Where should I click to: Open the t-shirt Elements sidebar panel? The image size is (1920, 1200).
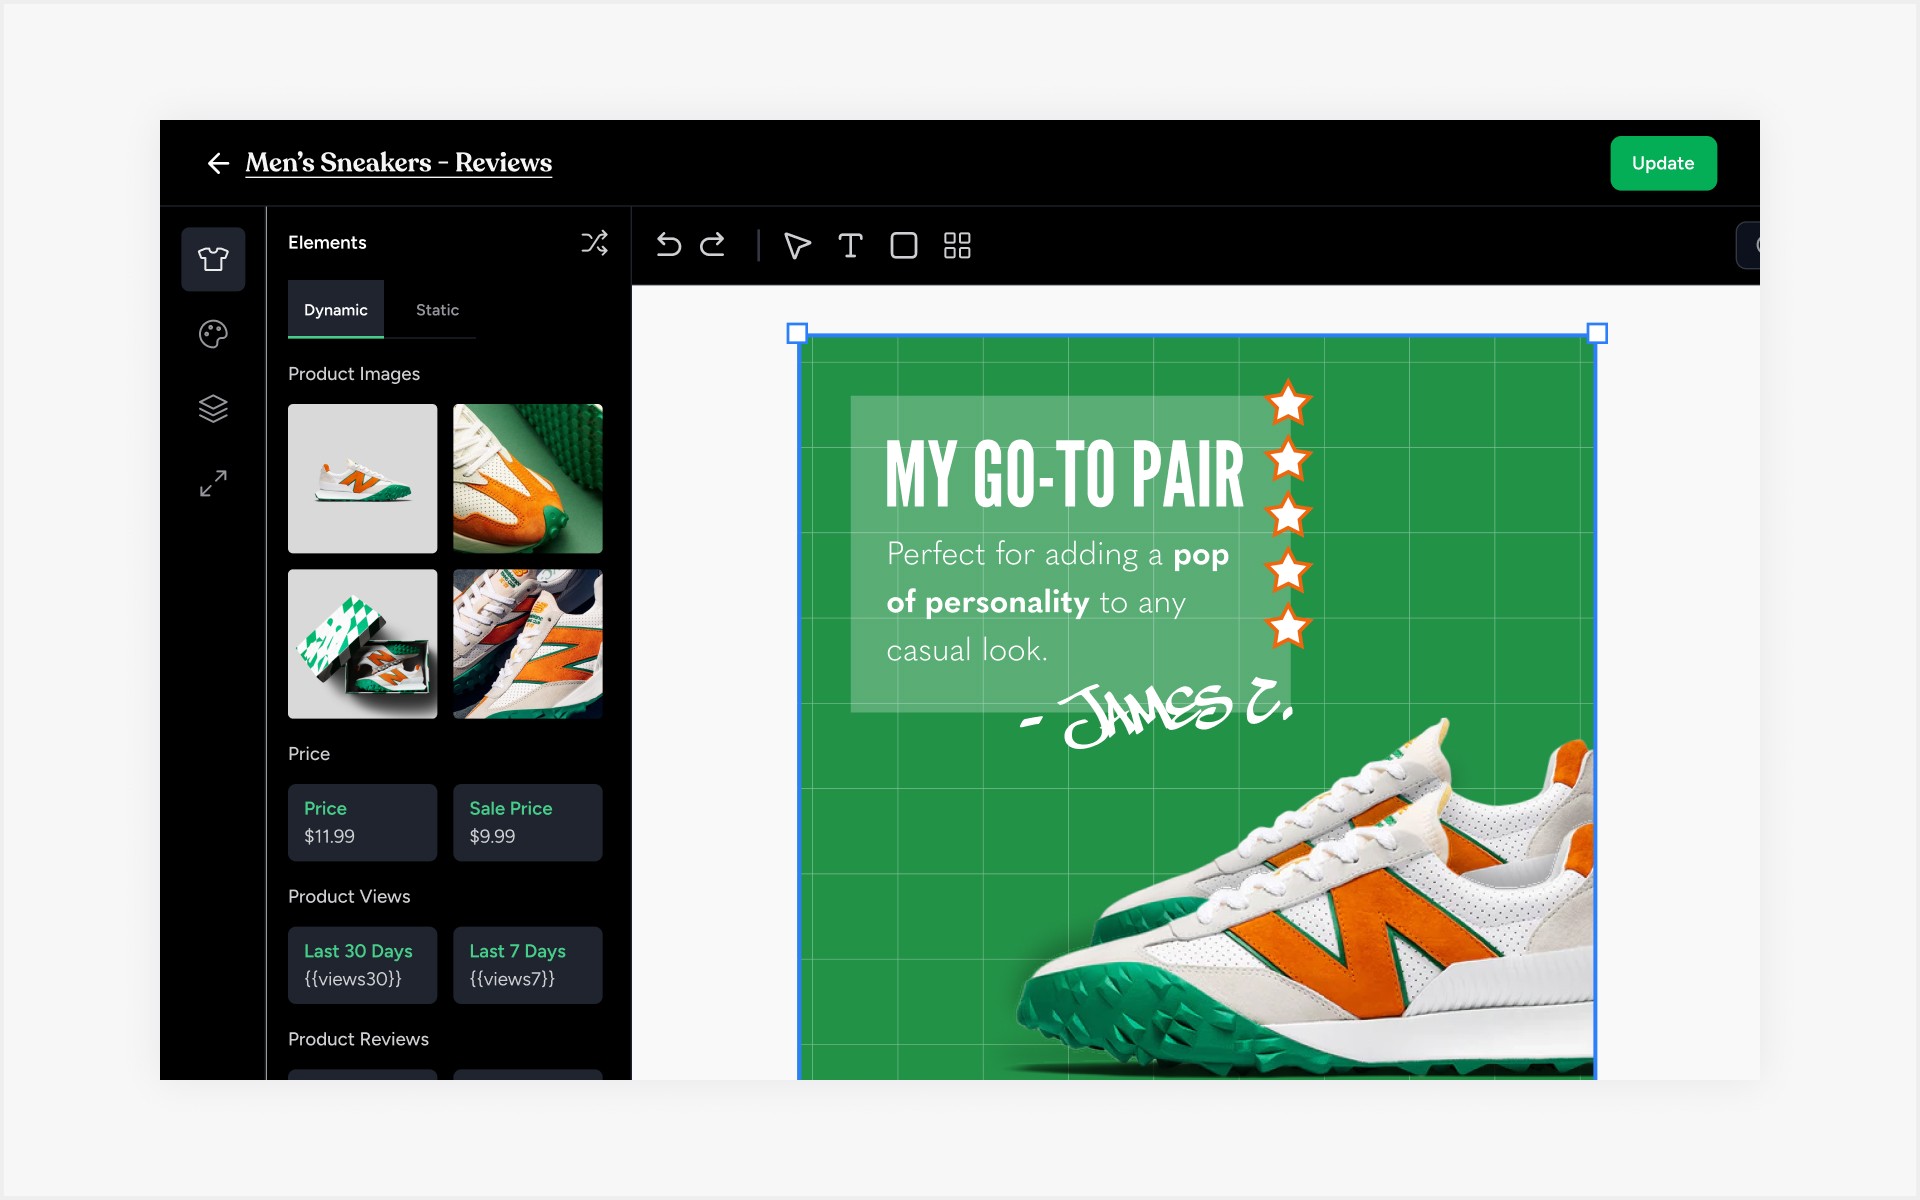point(213,259)
